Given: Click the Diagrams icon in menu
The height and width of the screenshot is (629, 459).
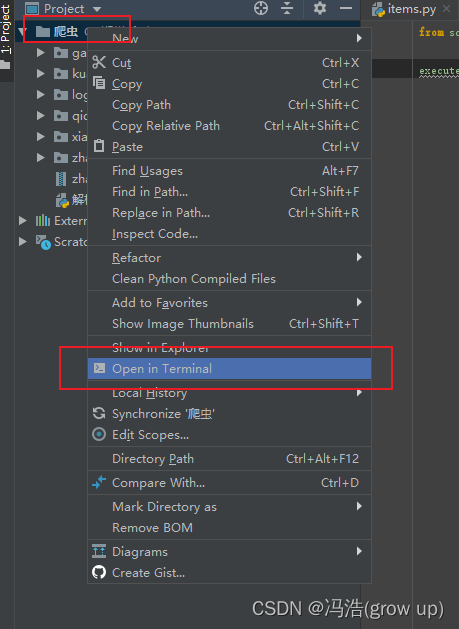Looking at the screenshot, I should click(x=99, y=551).
